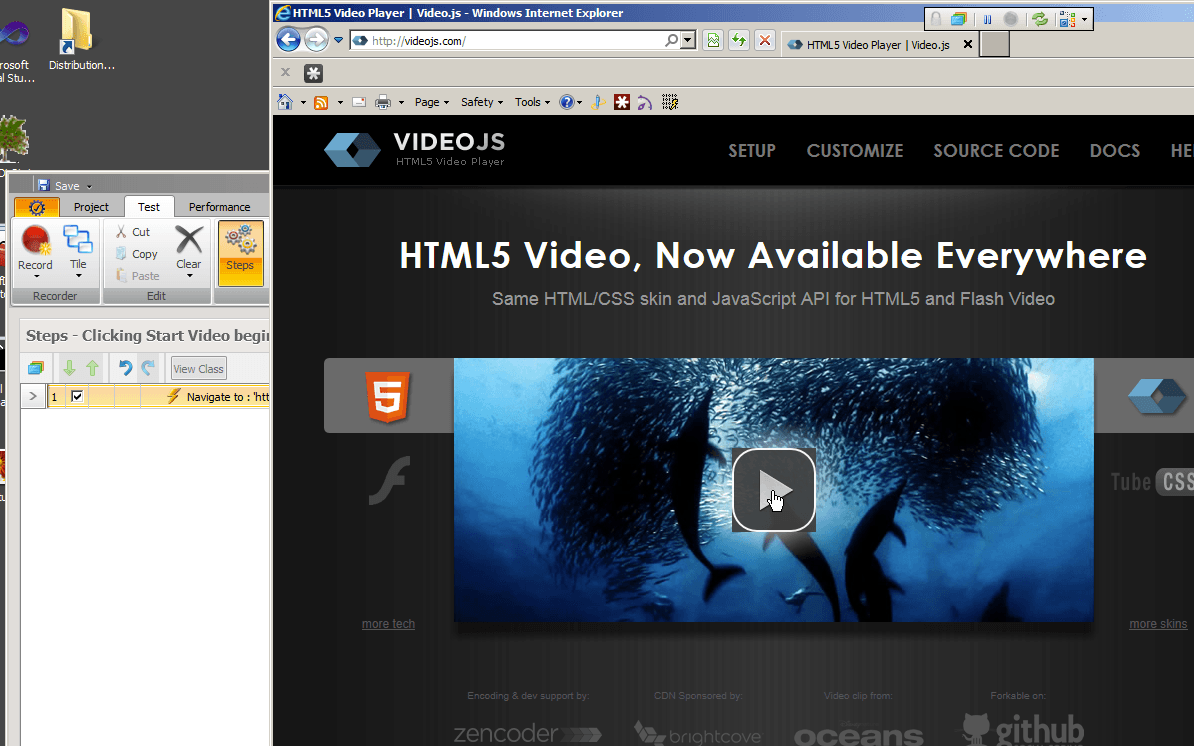Move step down with green down arrow
Viewport: 1194px width, 746px height.
(x=69, y=368)
